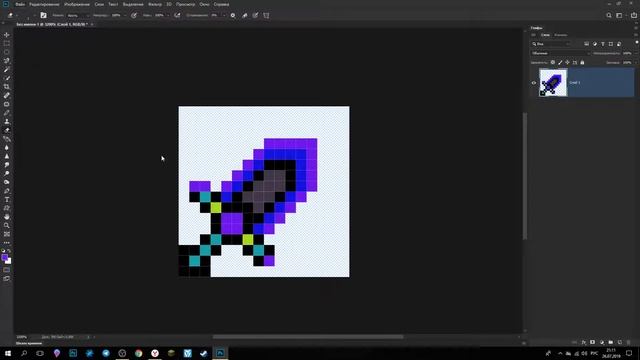The image size is (640, 360).
Task: Open the Фильтр menu
Action: (x=155, y=4)
